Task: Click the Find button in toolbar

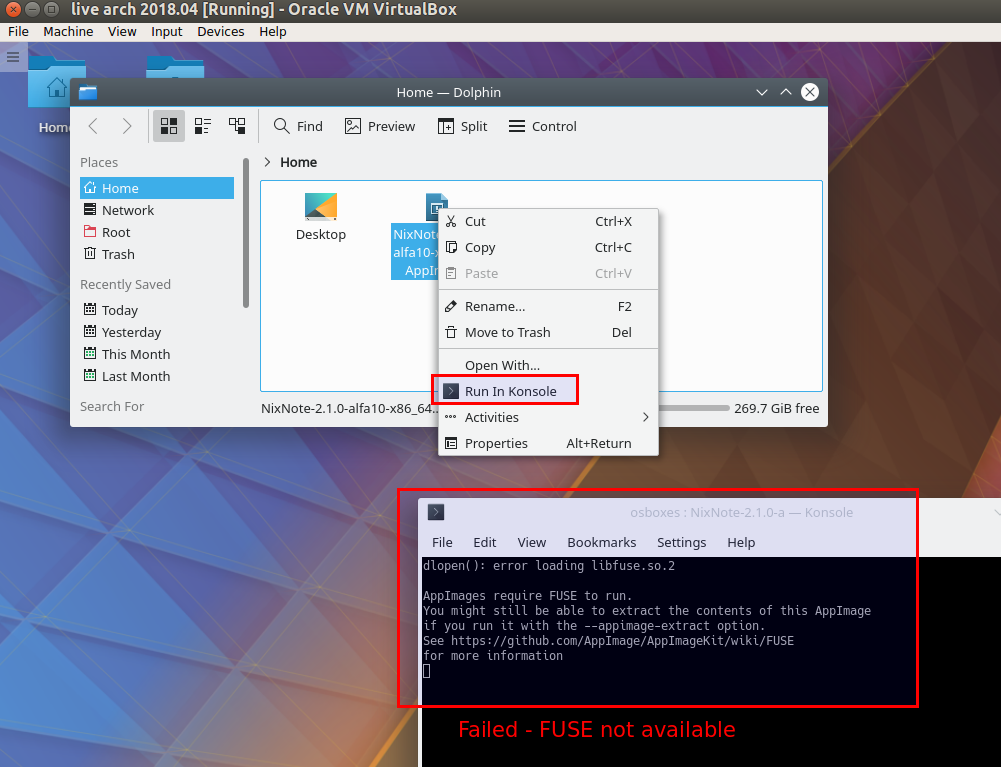Action: [298, 126]
